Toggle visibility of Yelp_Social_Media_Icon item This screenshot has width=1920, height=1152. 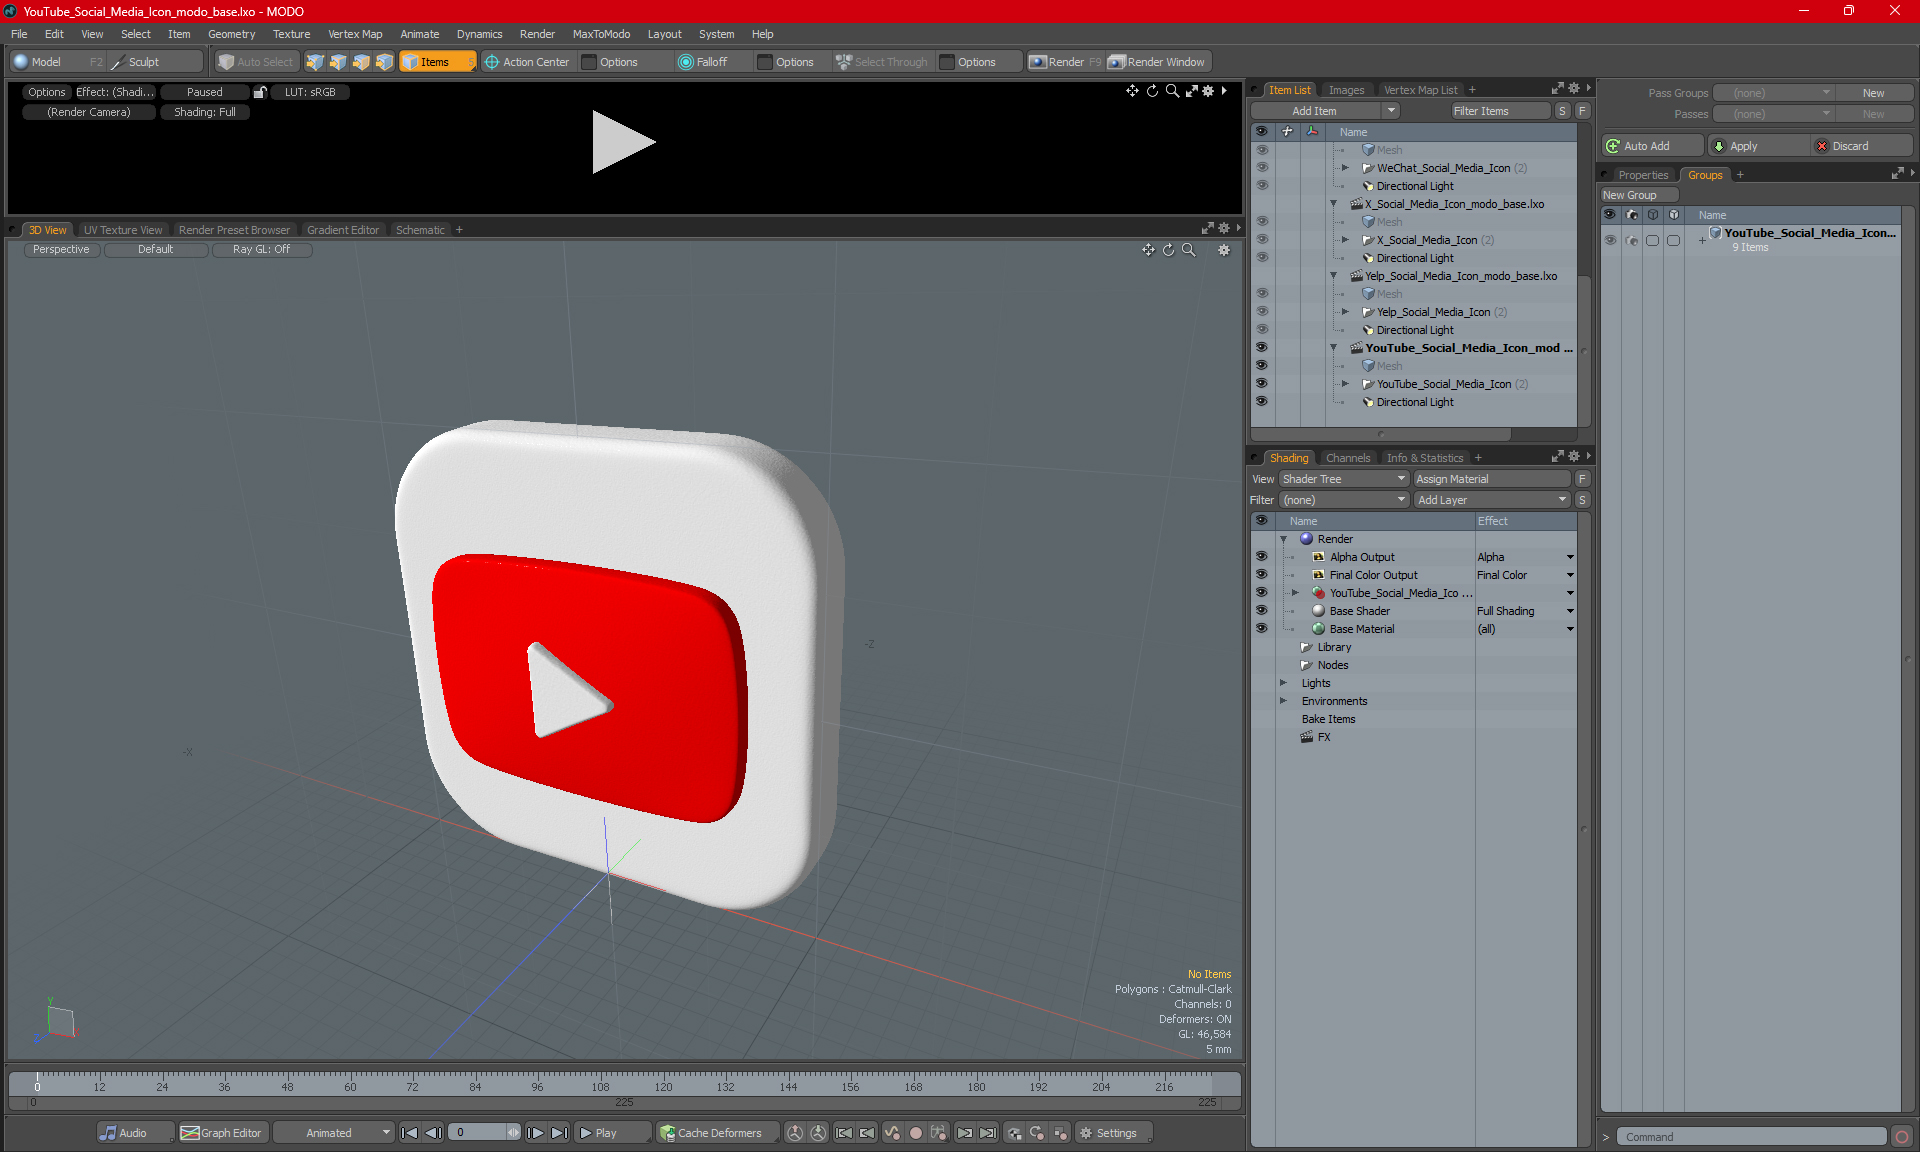pyautogui.click(x=1261, y=312)
